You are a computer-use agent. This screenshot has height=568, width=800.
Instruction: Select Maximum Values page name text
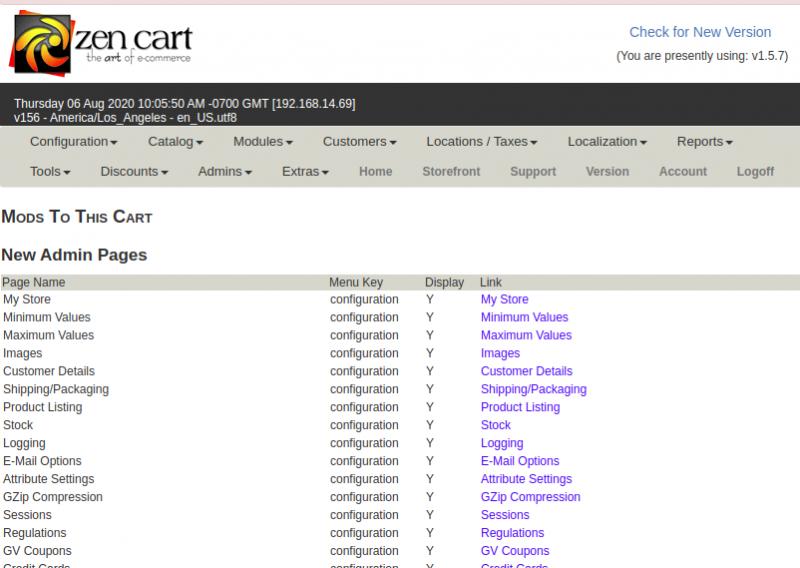[48, 335]
